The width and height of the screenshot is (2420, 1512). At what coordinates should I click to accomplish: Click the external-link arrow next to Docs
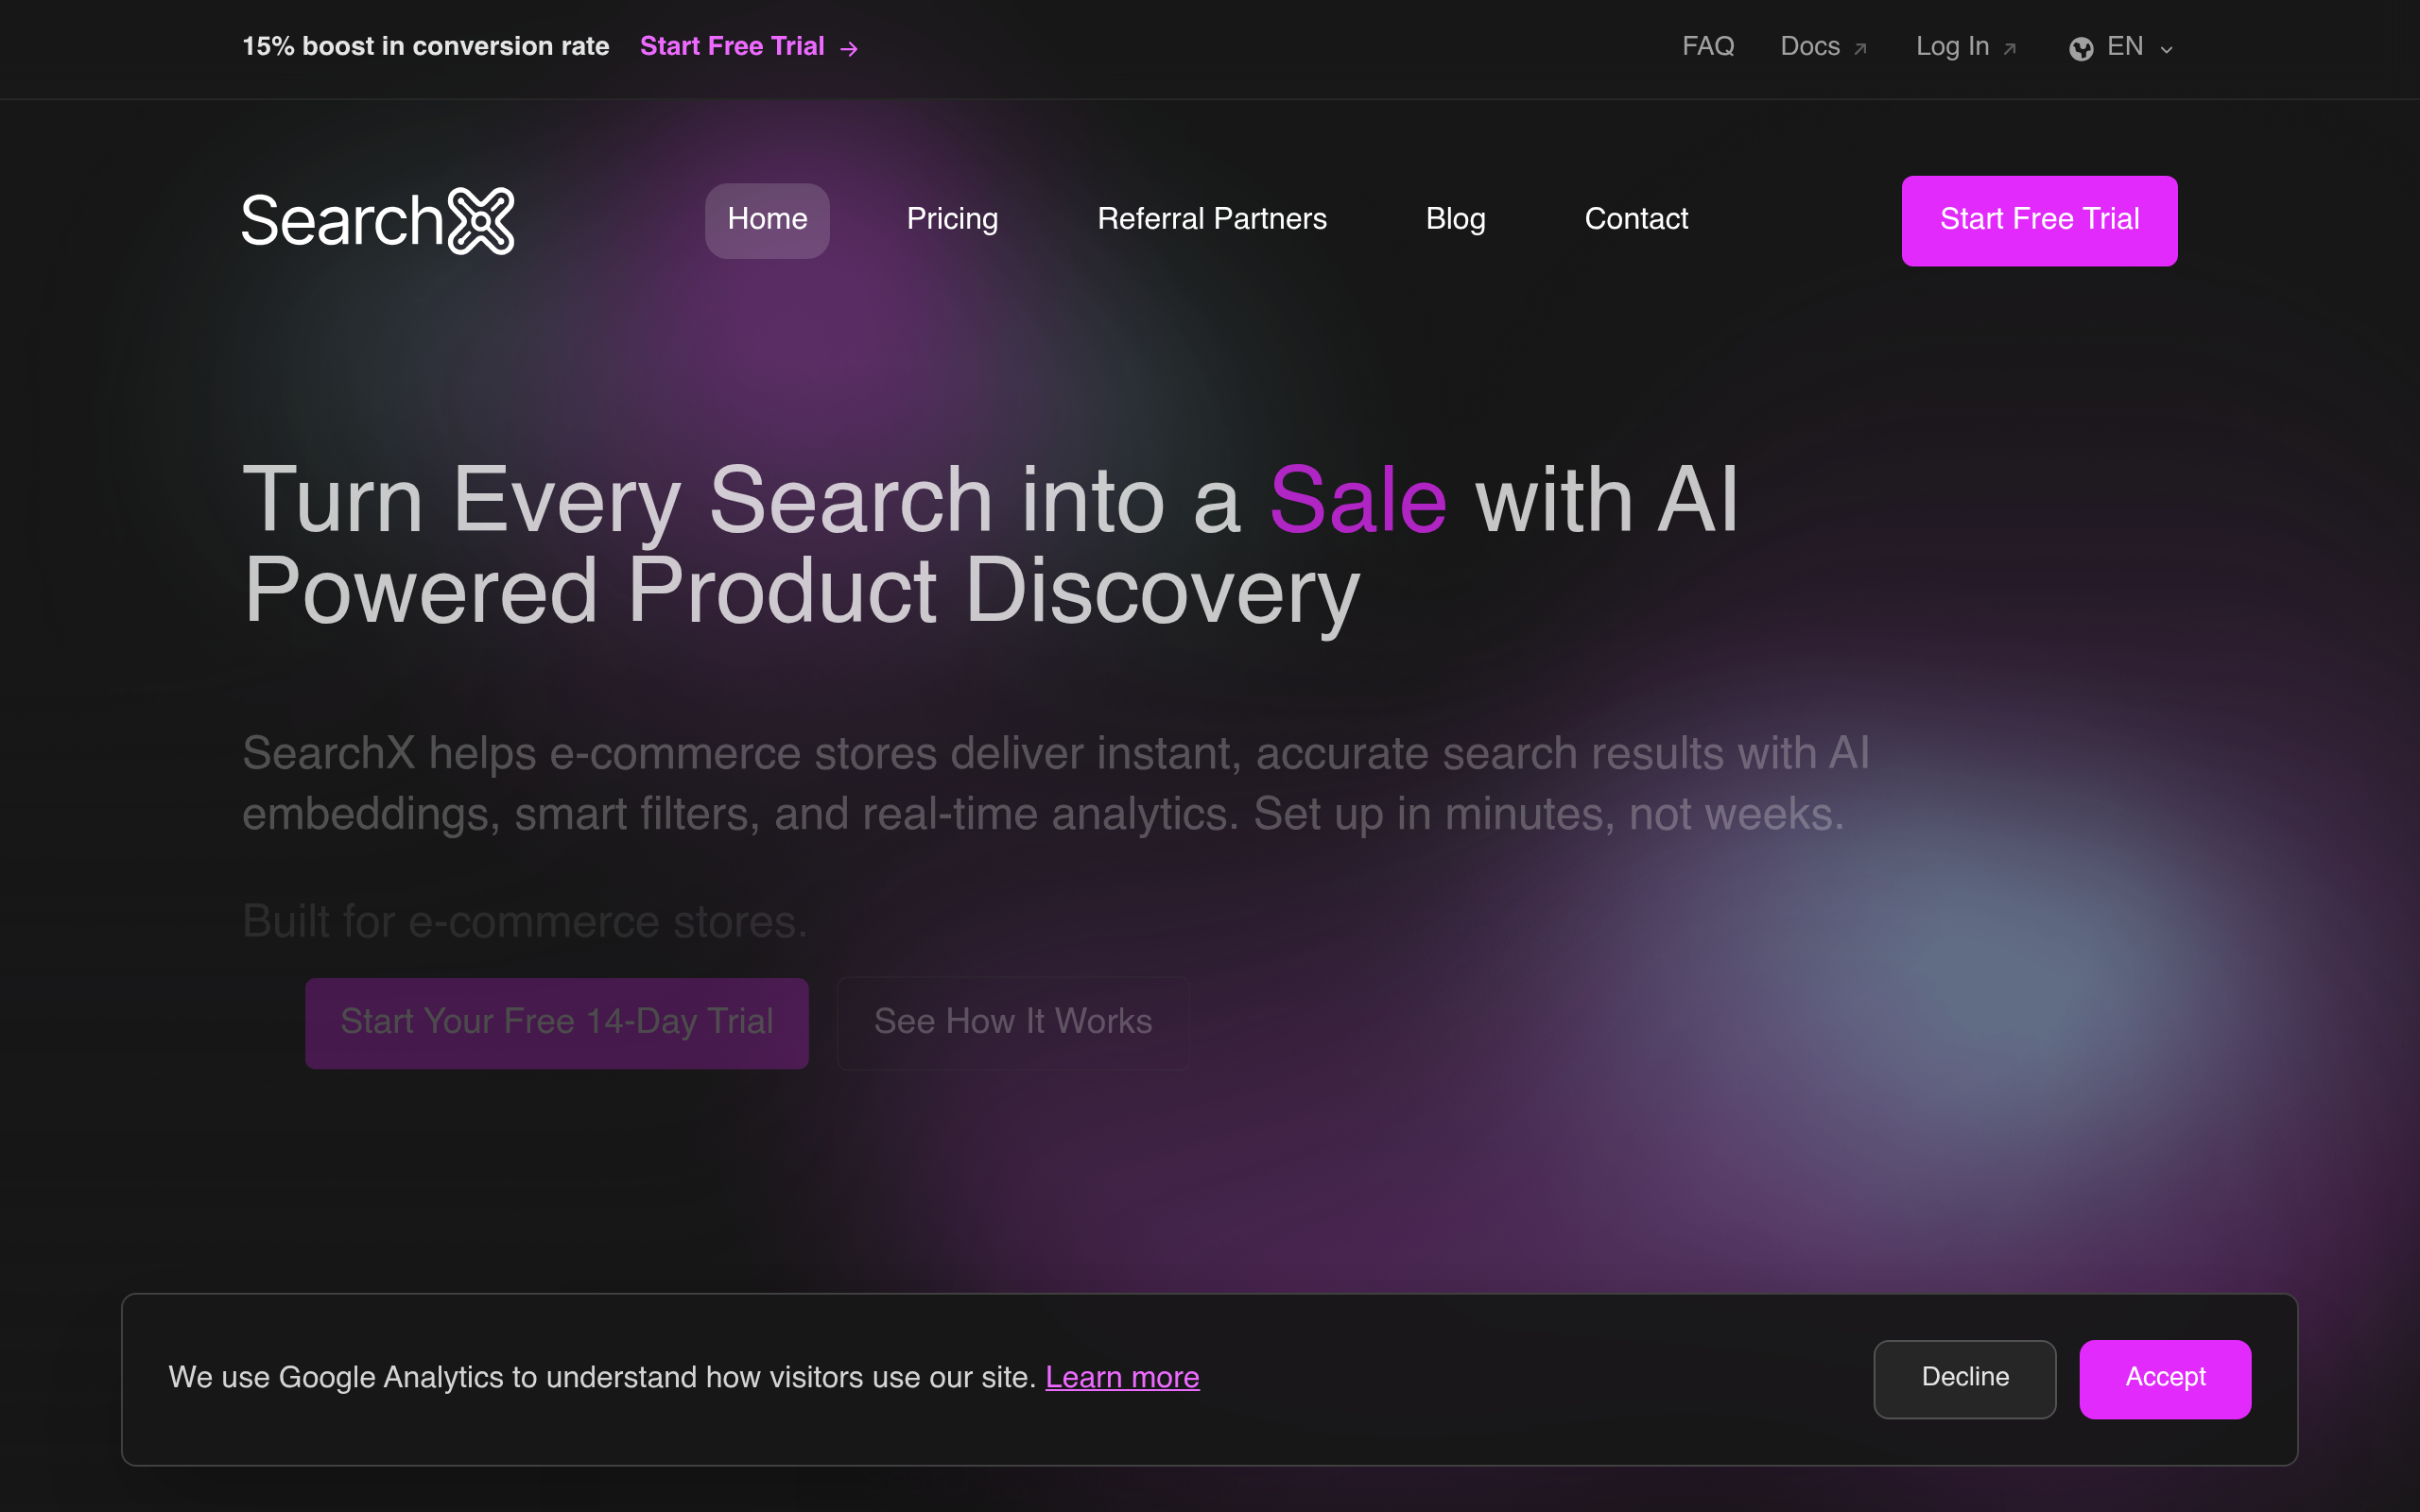1860,49
